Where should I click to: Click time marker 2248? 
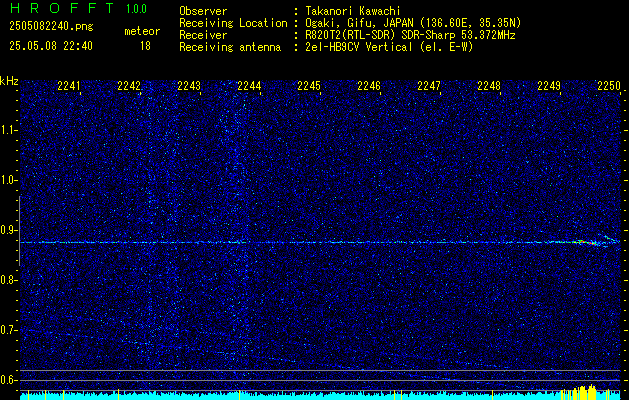click(x=489, y=86)
